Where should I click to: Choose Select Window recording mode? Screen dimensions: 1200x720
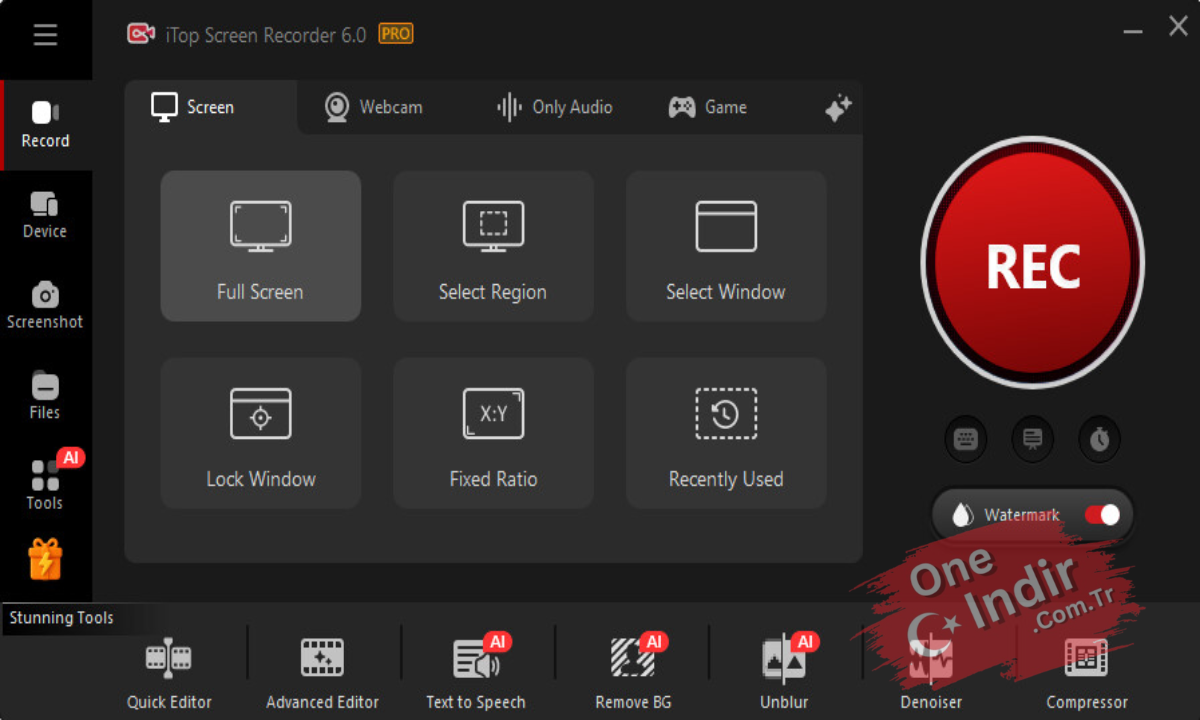click(726, 246)
